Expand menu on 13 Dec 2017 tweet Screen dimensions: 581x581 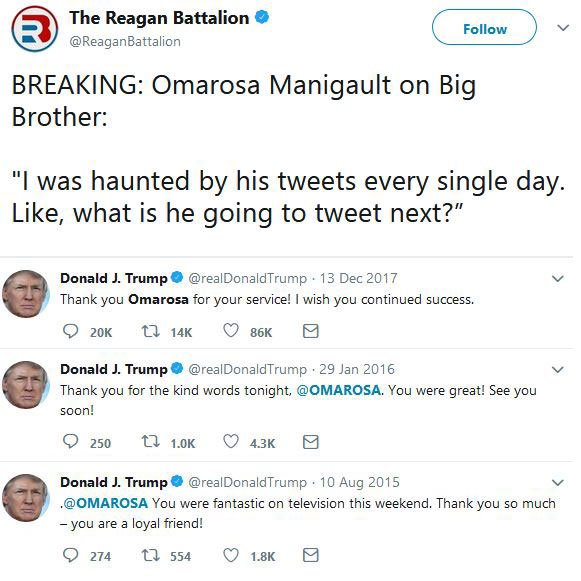point(558,278)
